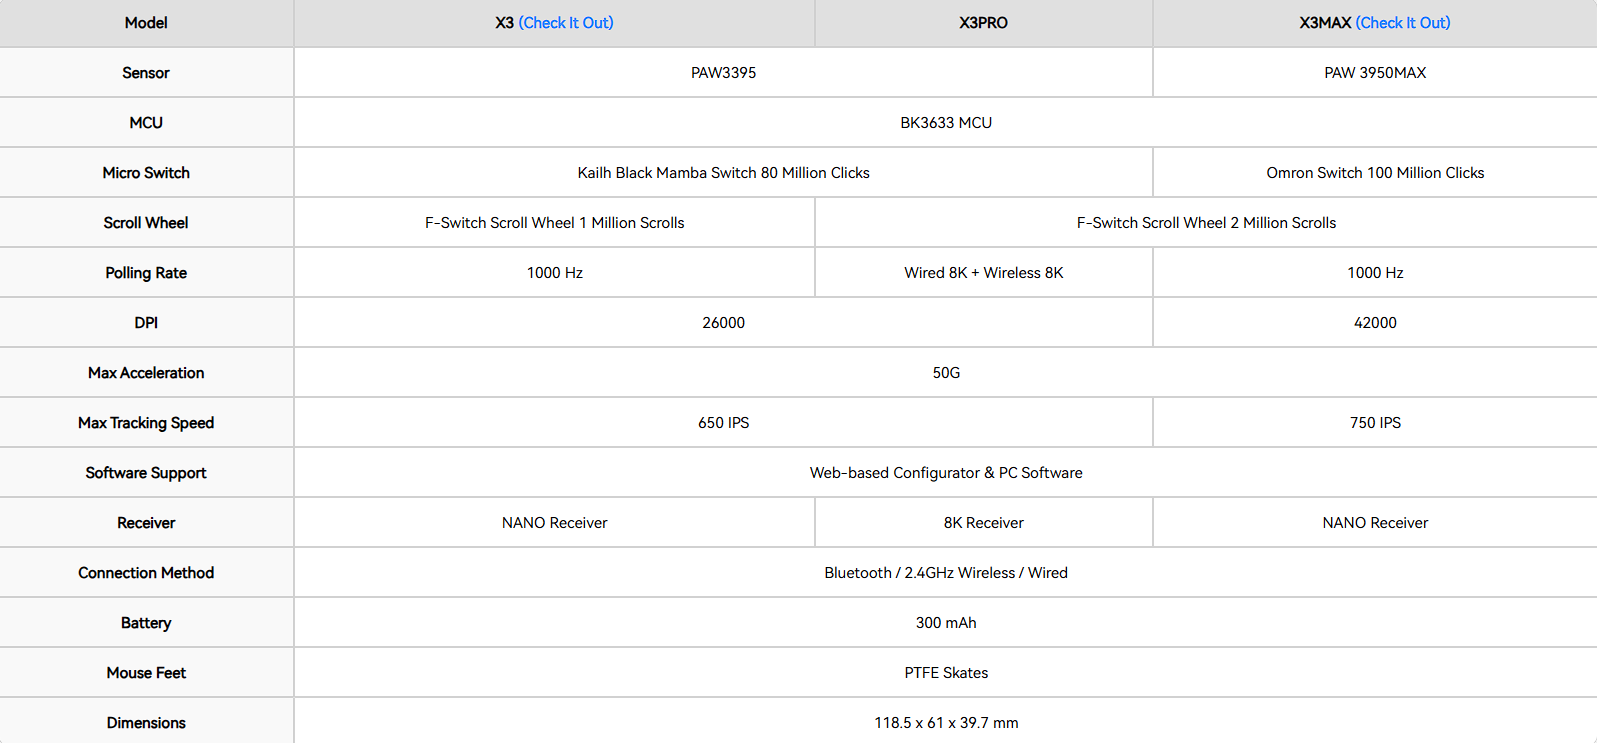Click the Wired 8K + Wireless 8K cell
1597x743 pixels.
pyautogui.click(x=983, y=273)
